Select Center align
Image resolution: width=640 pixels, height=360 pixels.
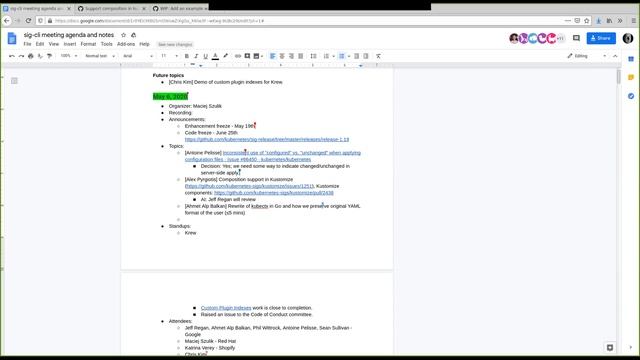(x=282, y=56)
